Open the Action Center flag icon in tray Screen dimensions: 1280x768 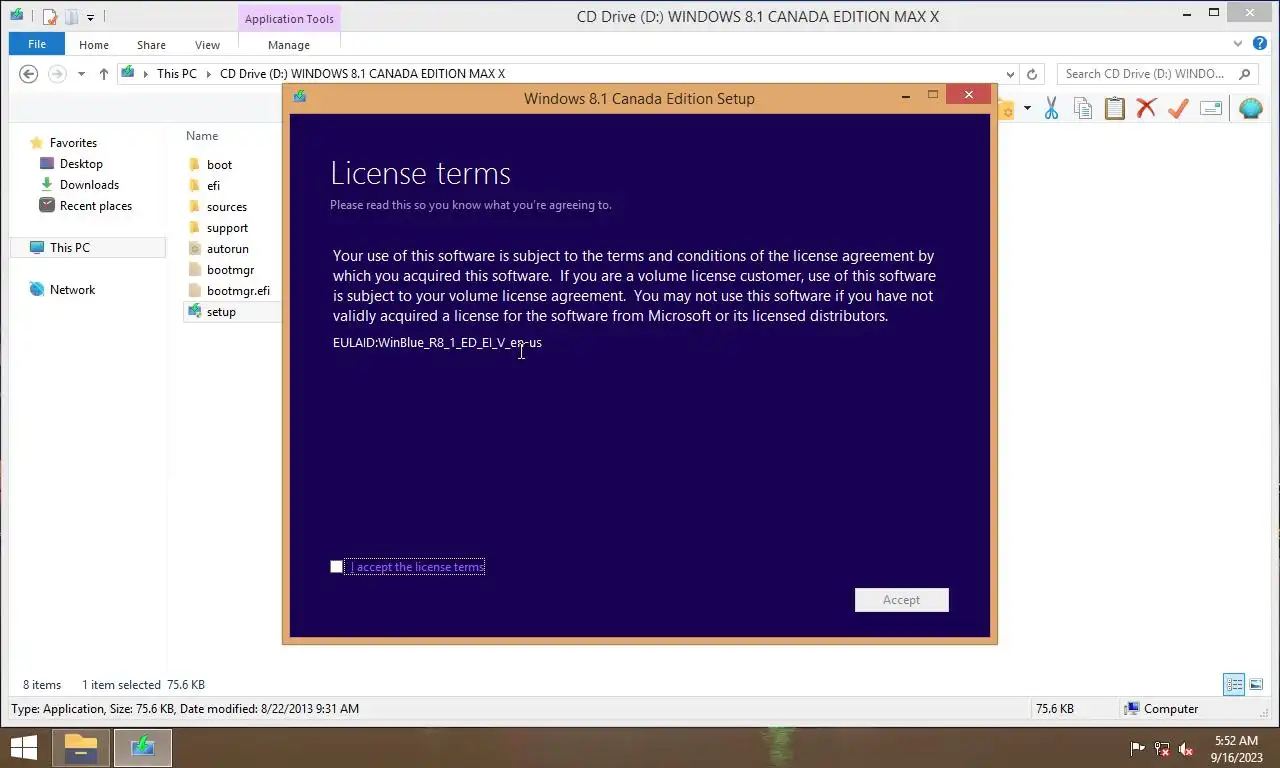click(x=1138, y=748)
